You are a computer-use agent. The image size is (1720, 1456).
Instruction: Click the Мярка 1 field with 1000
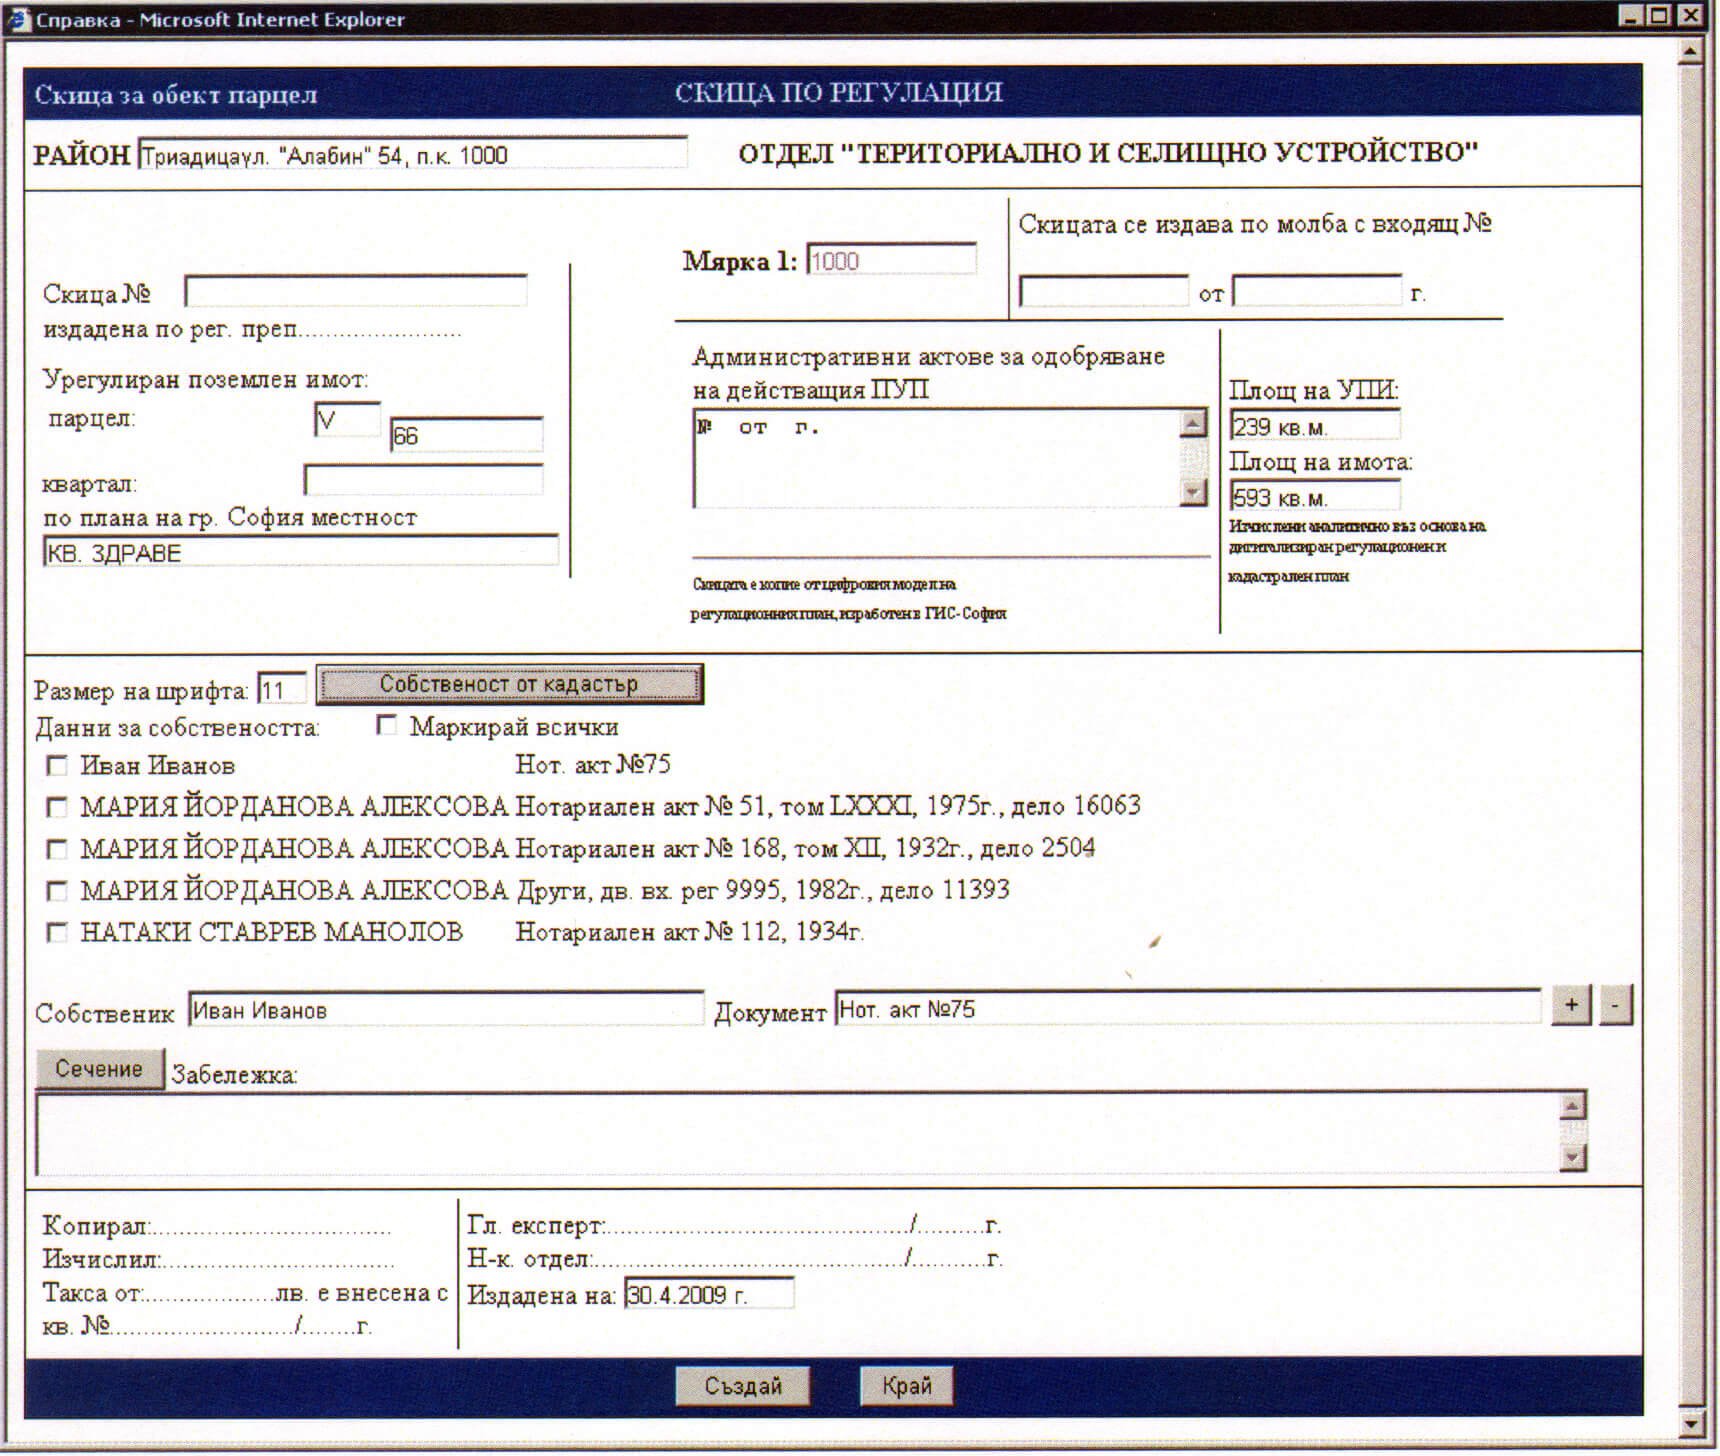point(891,259)
